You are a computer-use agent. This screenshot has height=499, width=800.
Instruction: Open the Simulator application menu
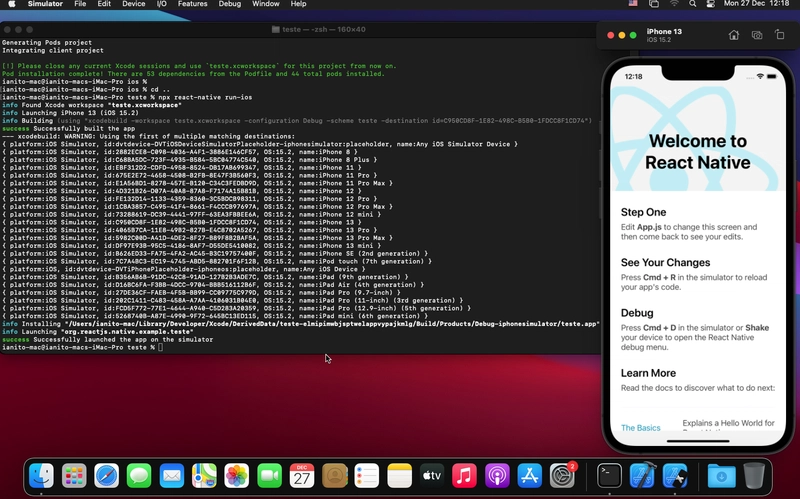(45, 4)
